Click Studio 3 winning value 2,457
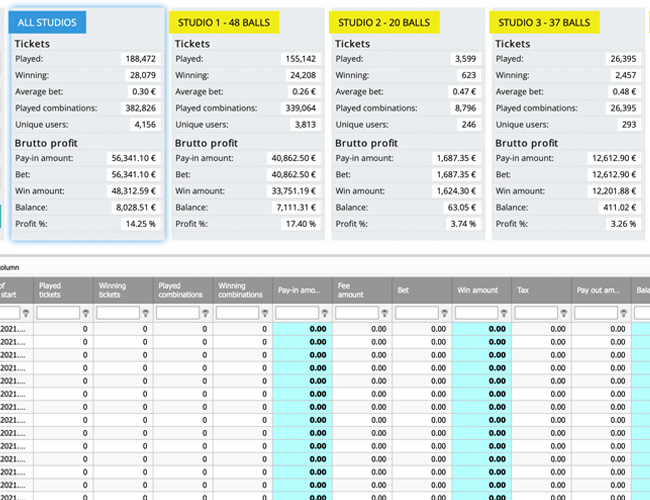 coord(625,75)
